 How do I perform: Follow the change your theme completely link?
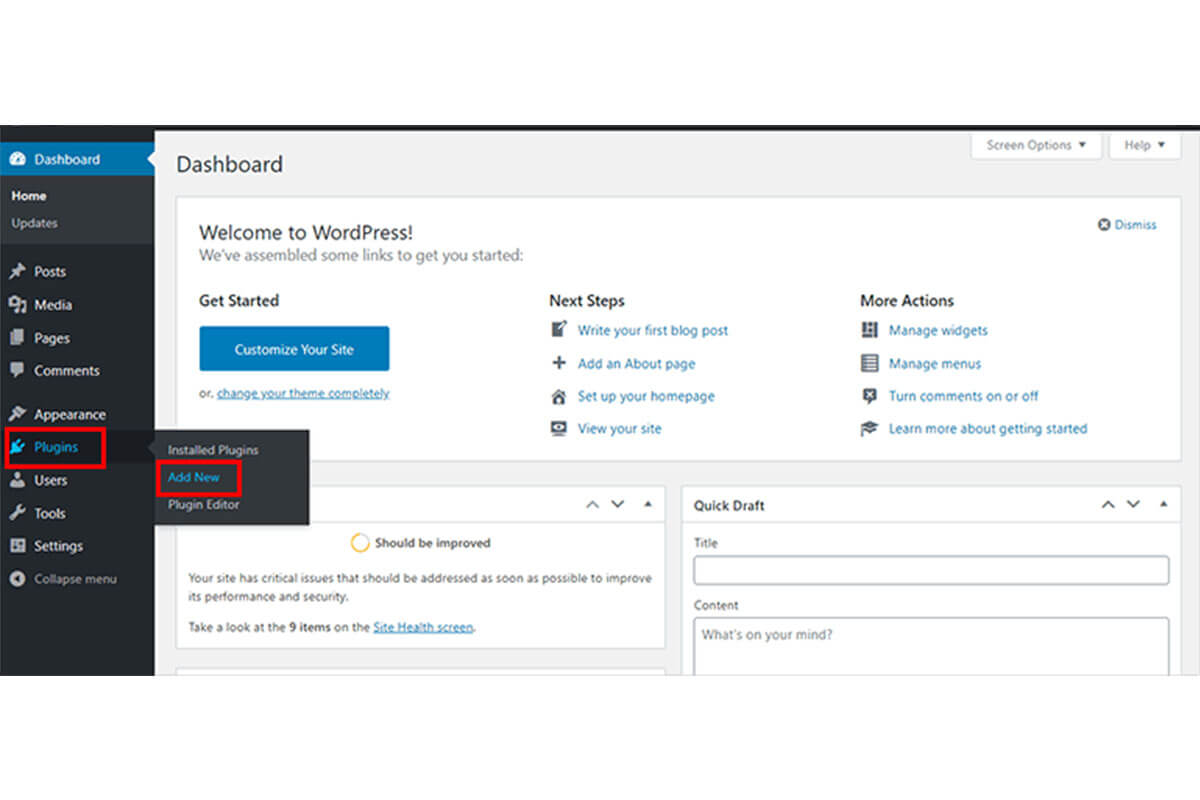click(303, 393)
